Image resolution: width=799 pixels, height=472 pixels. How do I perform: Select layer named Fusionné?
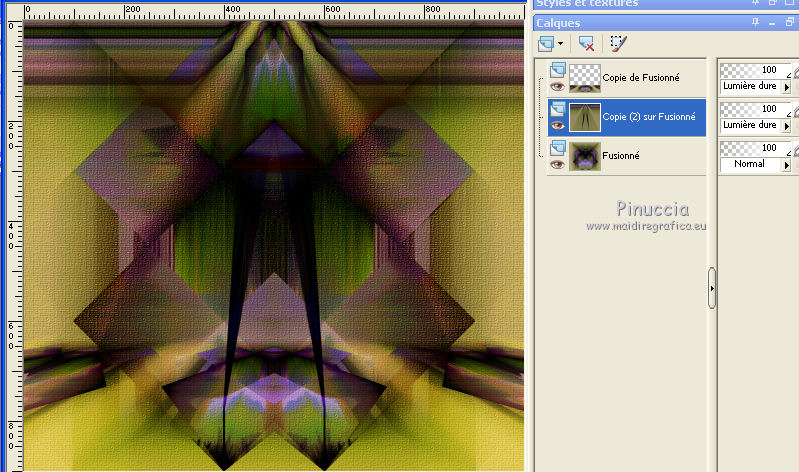click(621, 155)
